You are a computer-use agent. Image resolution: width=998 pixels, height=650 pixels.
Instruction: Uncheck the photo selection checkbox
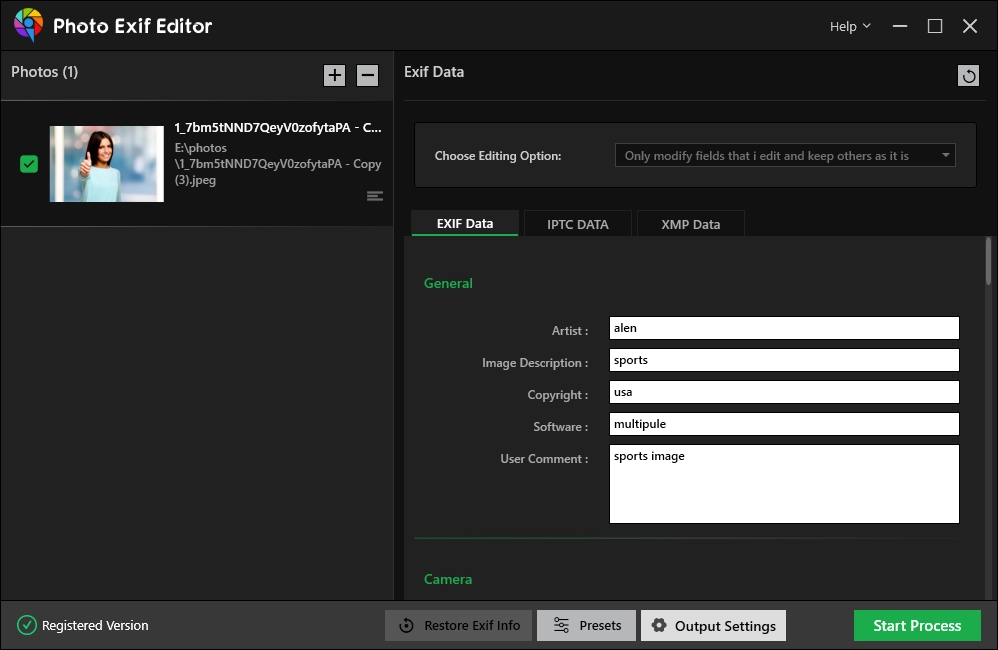(29, 164)
